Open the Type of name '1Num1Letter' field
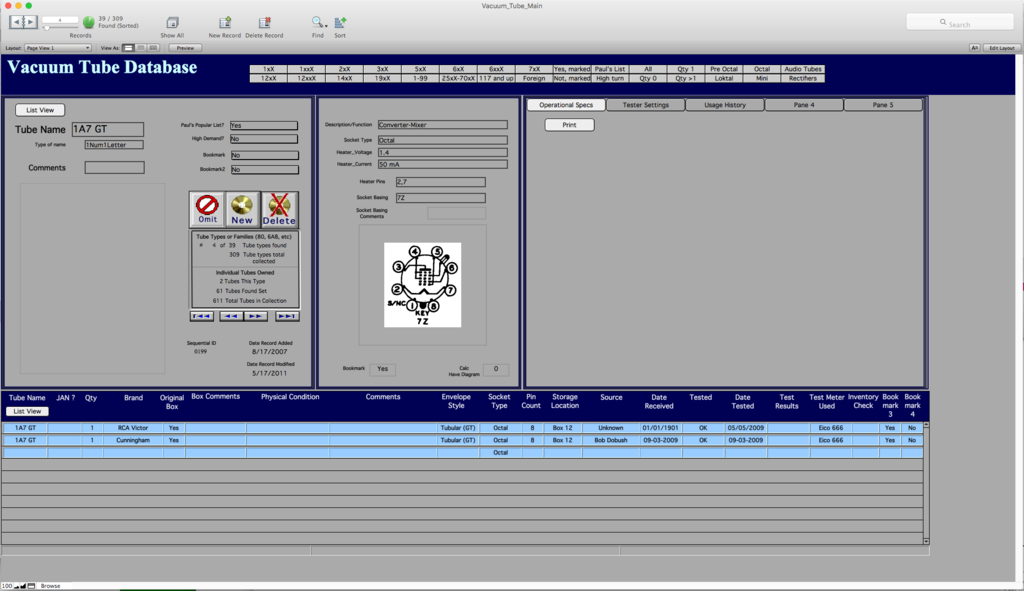The height and width of the screenshot is (591, 1024). [x=114, y=145]
